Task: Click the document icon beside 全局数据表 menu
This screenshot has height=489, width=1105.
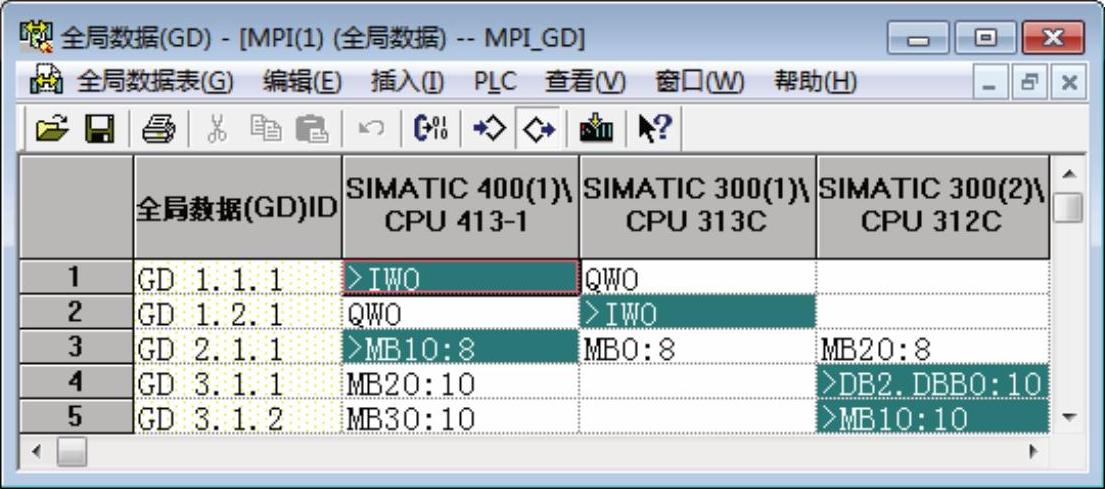Action: click(47, 81)
